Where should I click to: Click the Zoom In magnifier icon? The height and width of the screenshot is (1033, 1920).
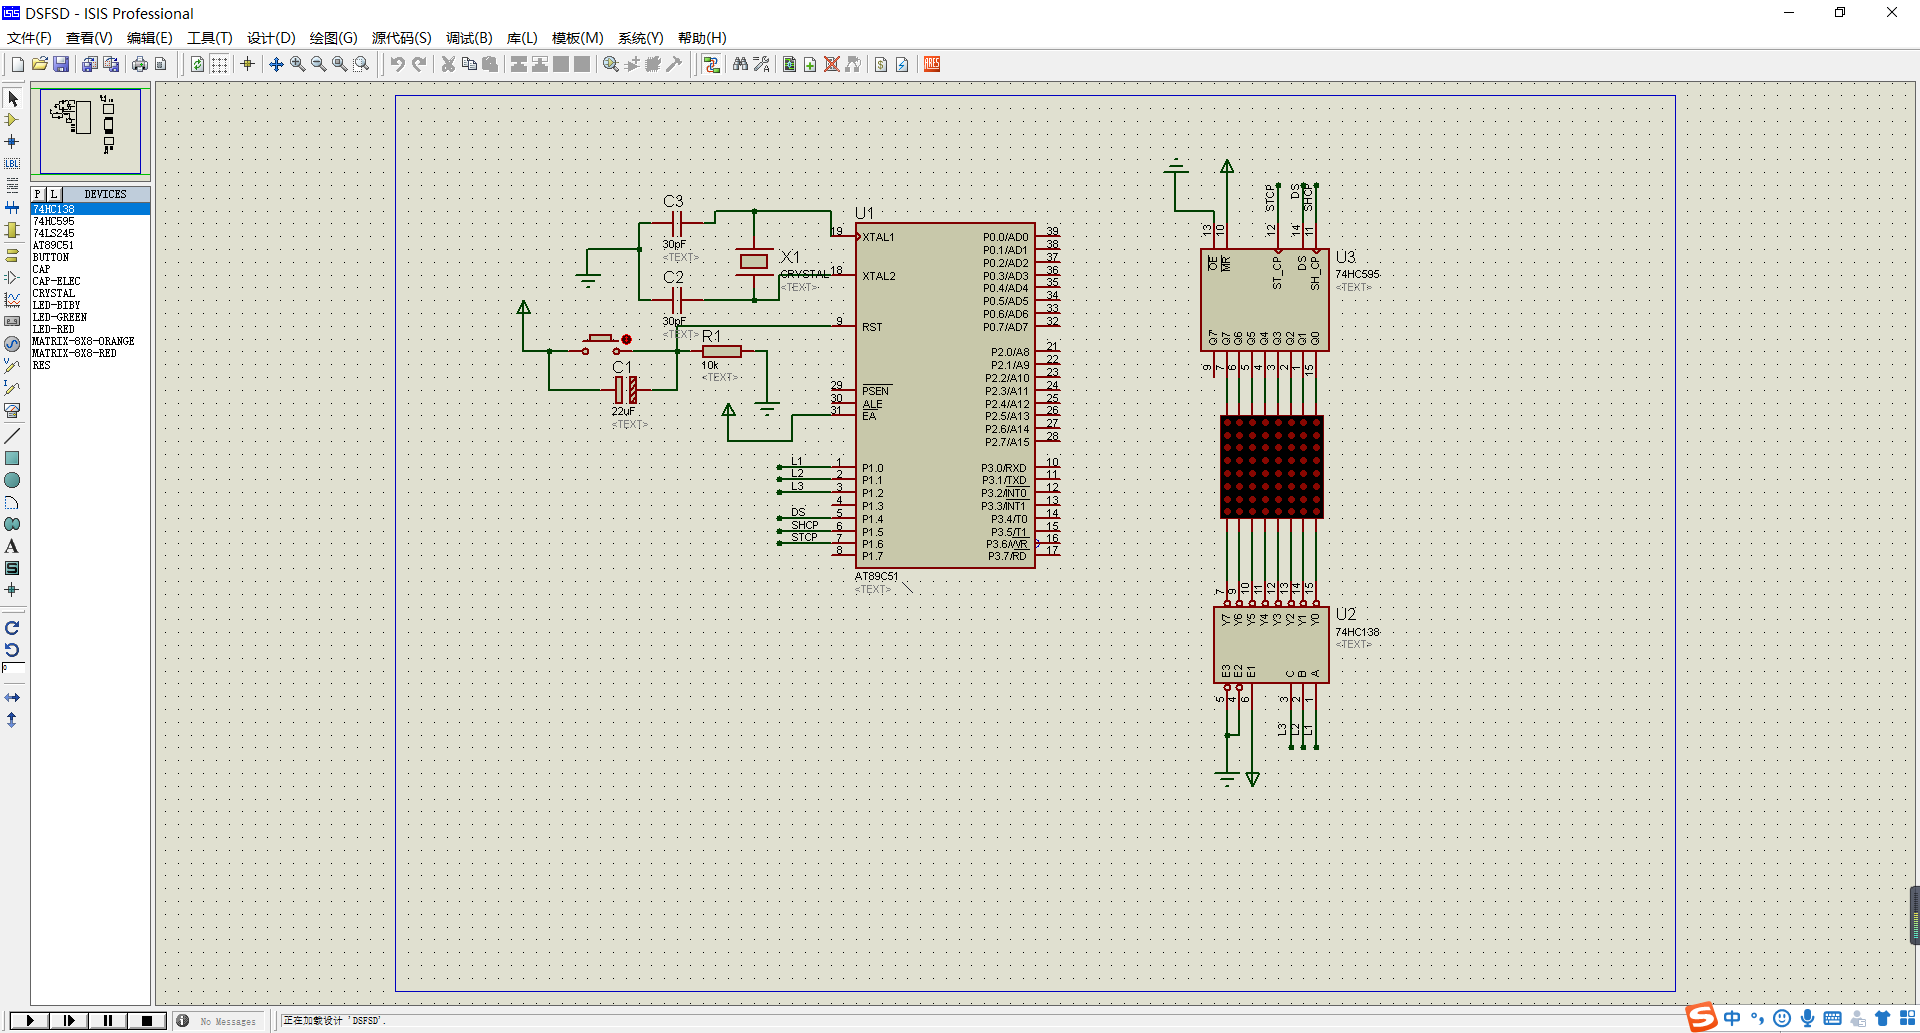click(298, 64)
